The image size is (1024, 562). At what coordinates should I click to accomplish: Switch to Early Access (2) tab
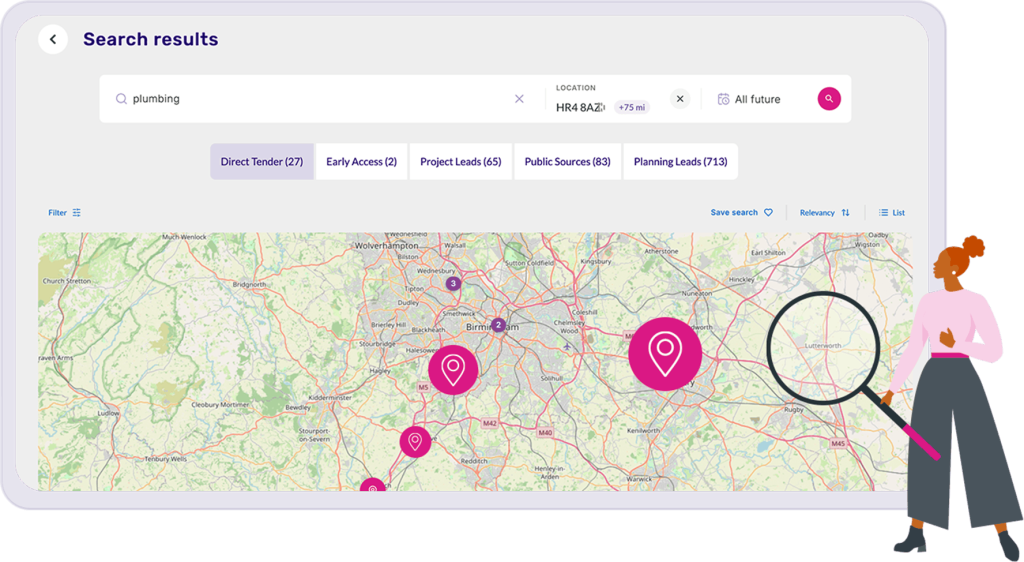(361, 161)
